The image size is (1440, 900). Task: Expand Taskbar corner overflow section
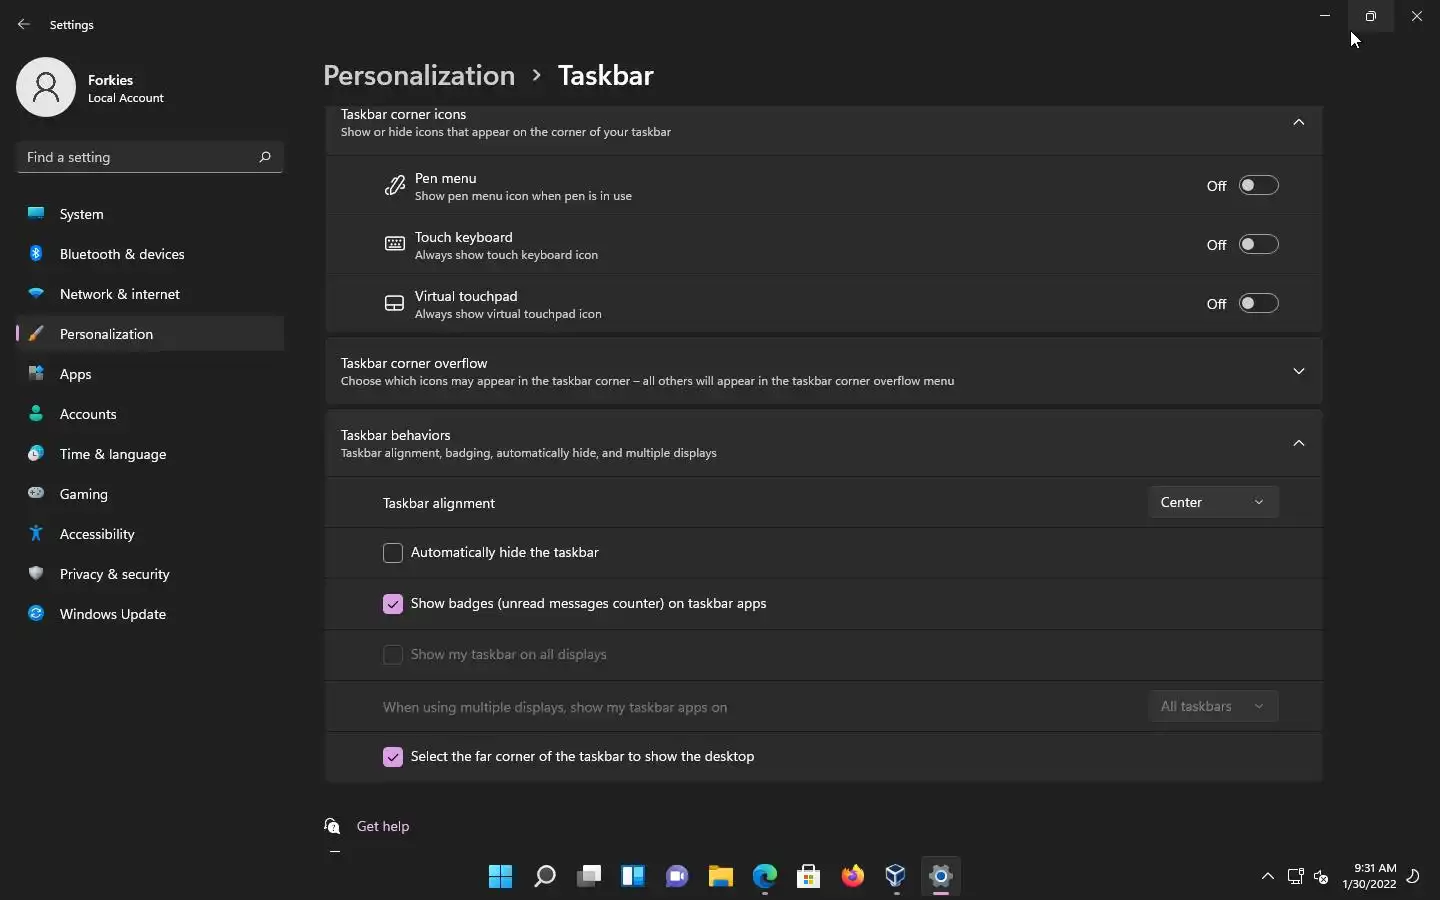[1299, 371]
